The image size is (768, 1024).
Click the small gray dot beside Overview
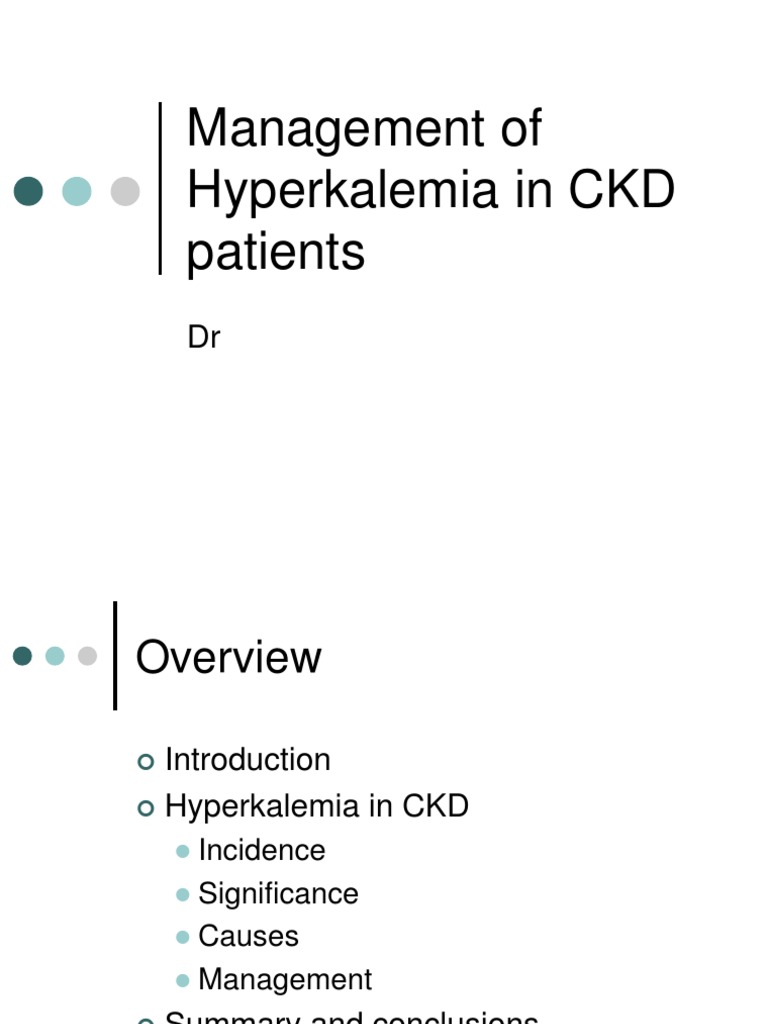[x=88, y=656]
